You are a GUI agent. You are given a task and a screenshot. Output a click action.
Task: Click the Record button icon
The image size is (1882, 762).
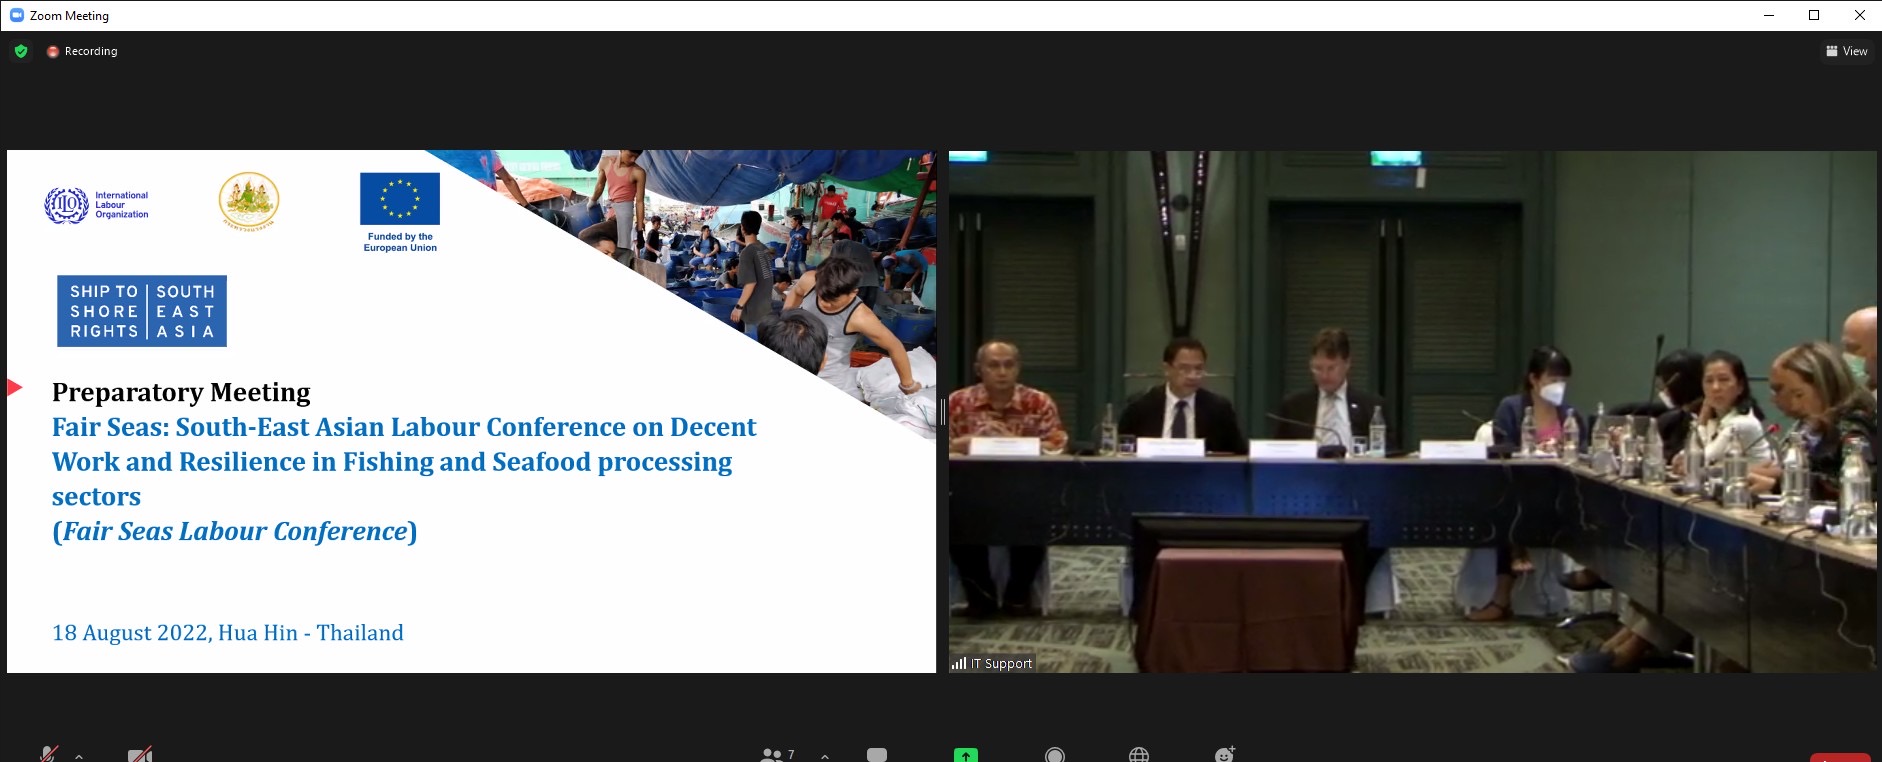pyautogui.click(x=1054, y=755)
